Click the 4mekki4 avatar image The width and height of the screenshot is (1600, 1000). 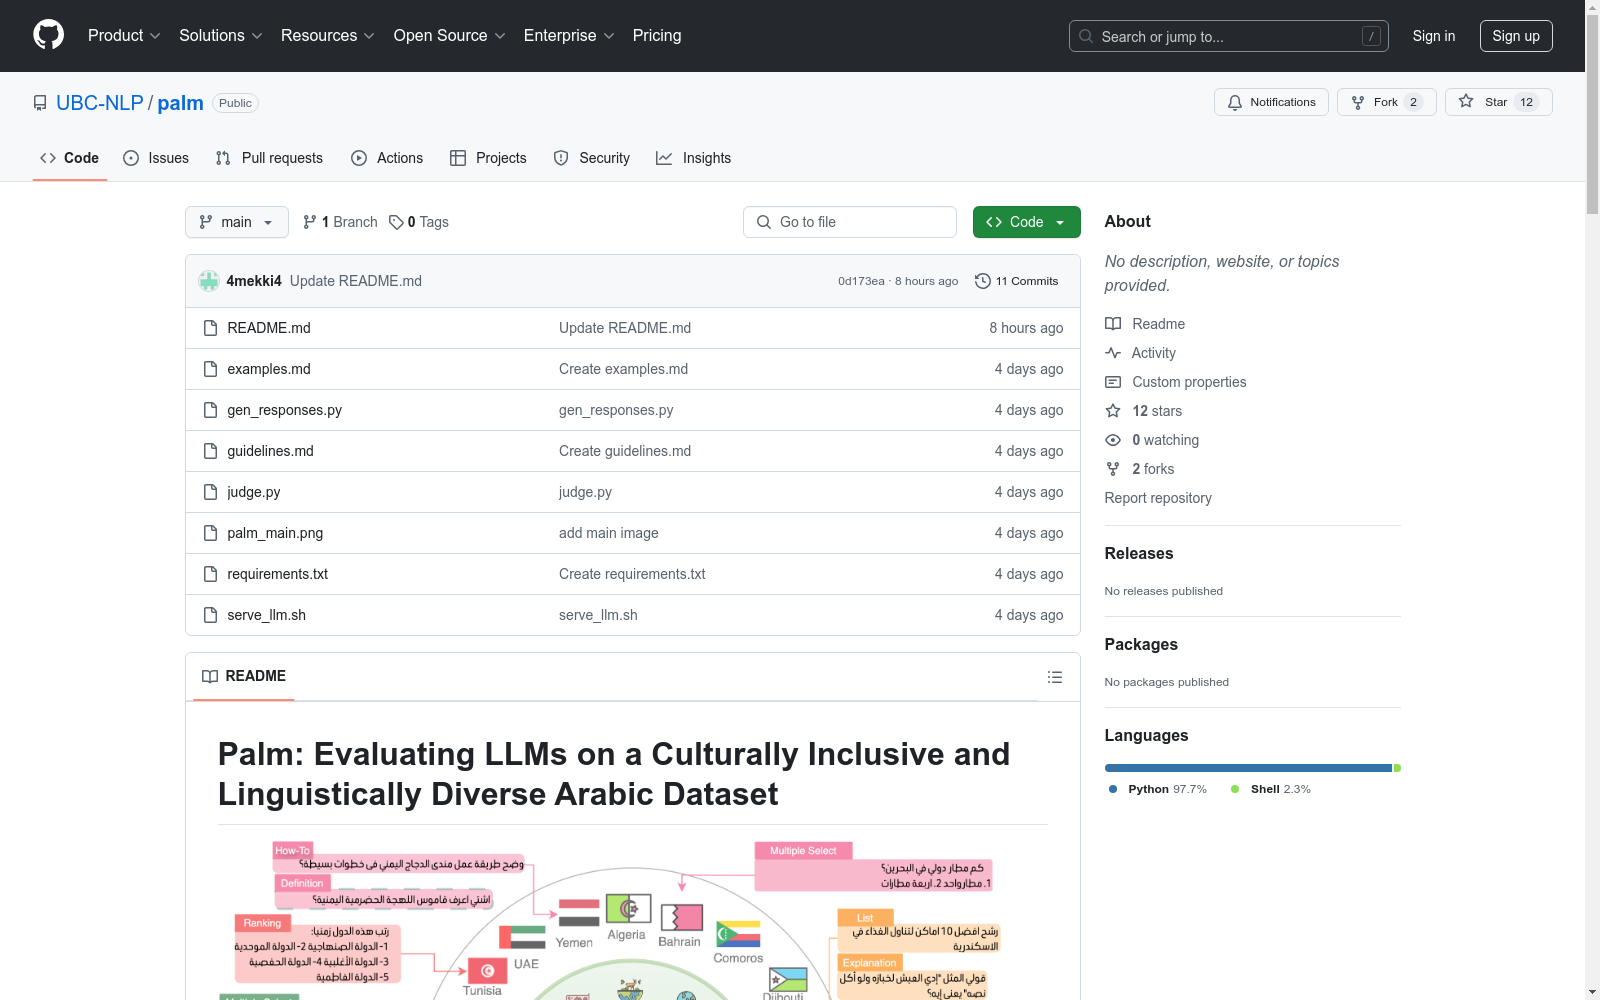209,281
